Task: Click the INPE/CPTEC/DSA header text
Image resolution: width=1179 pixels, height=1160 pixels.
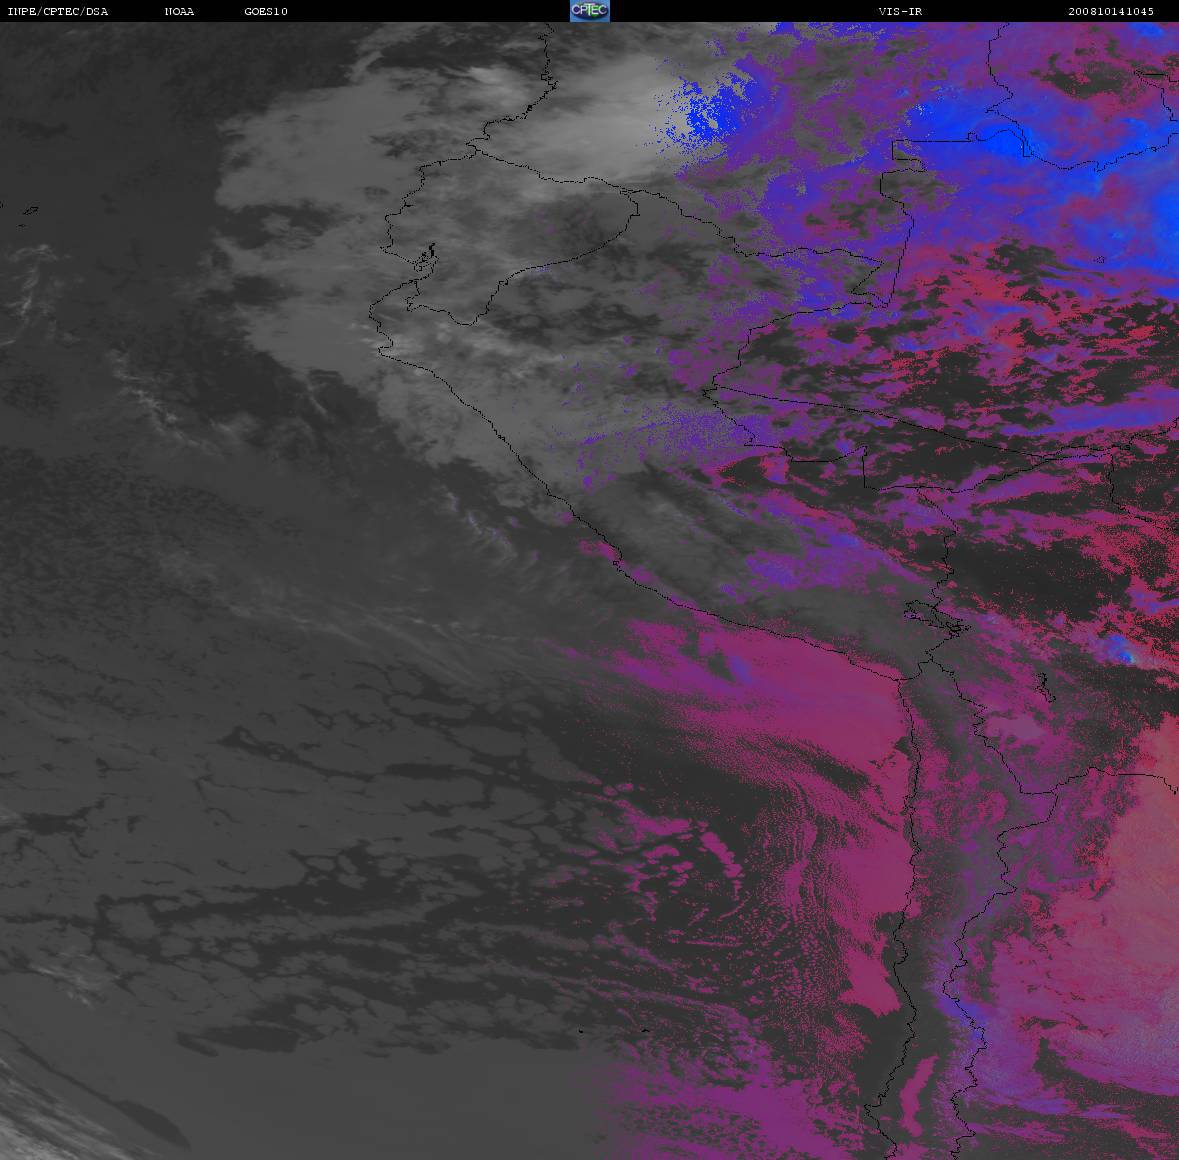Action: [x=57, y=11]
